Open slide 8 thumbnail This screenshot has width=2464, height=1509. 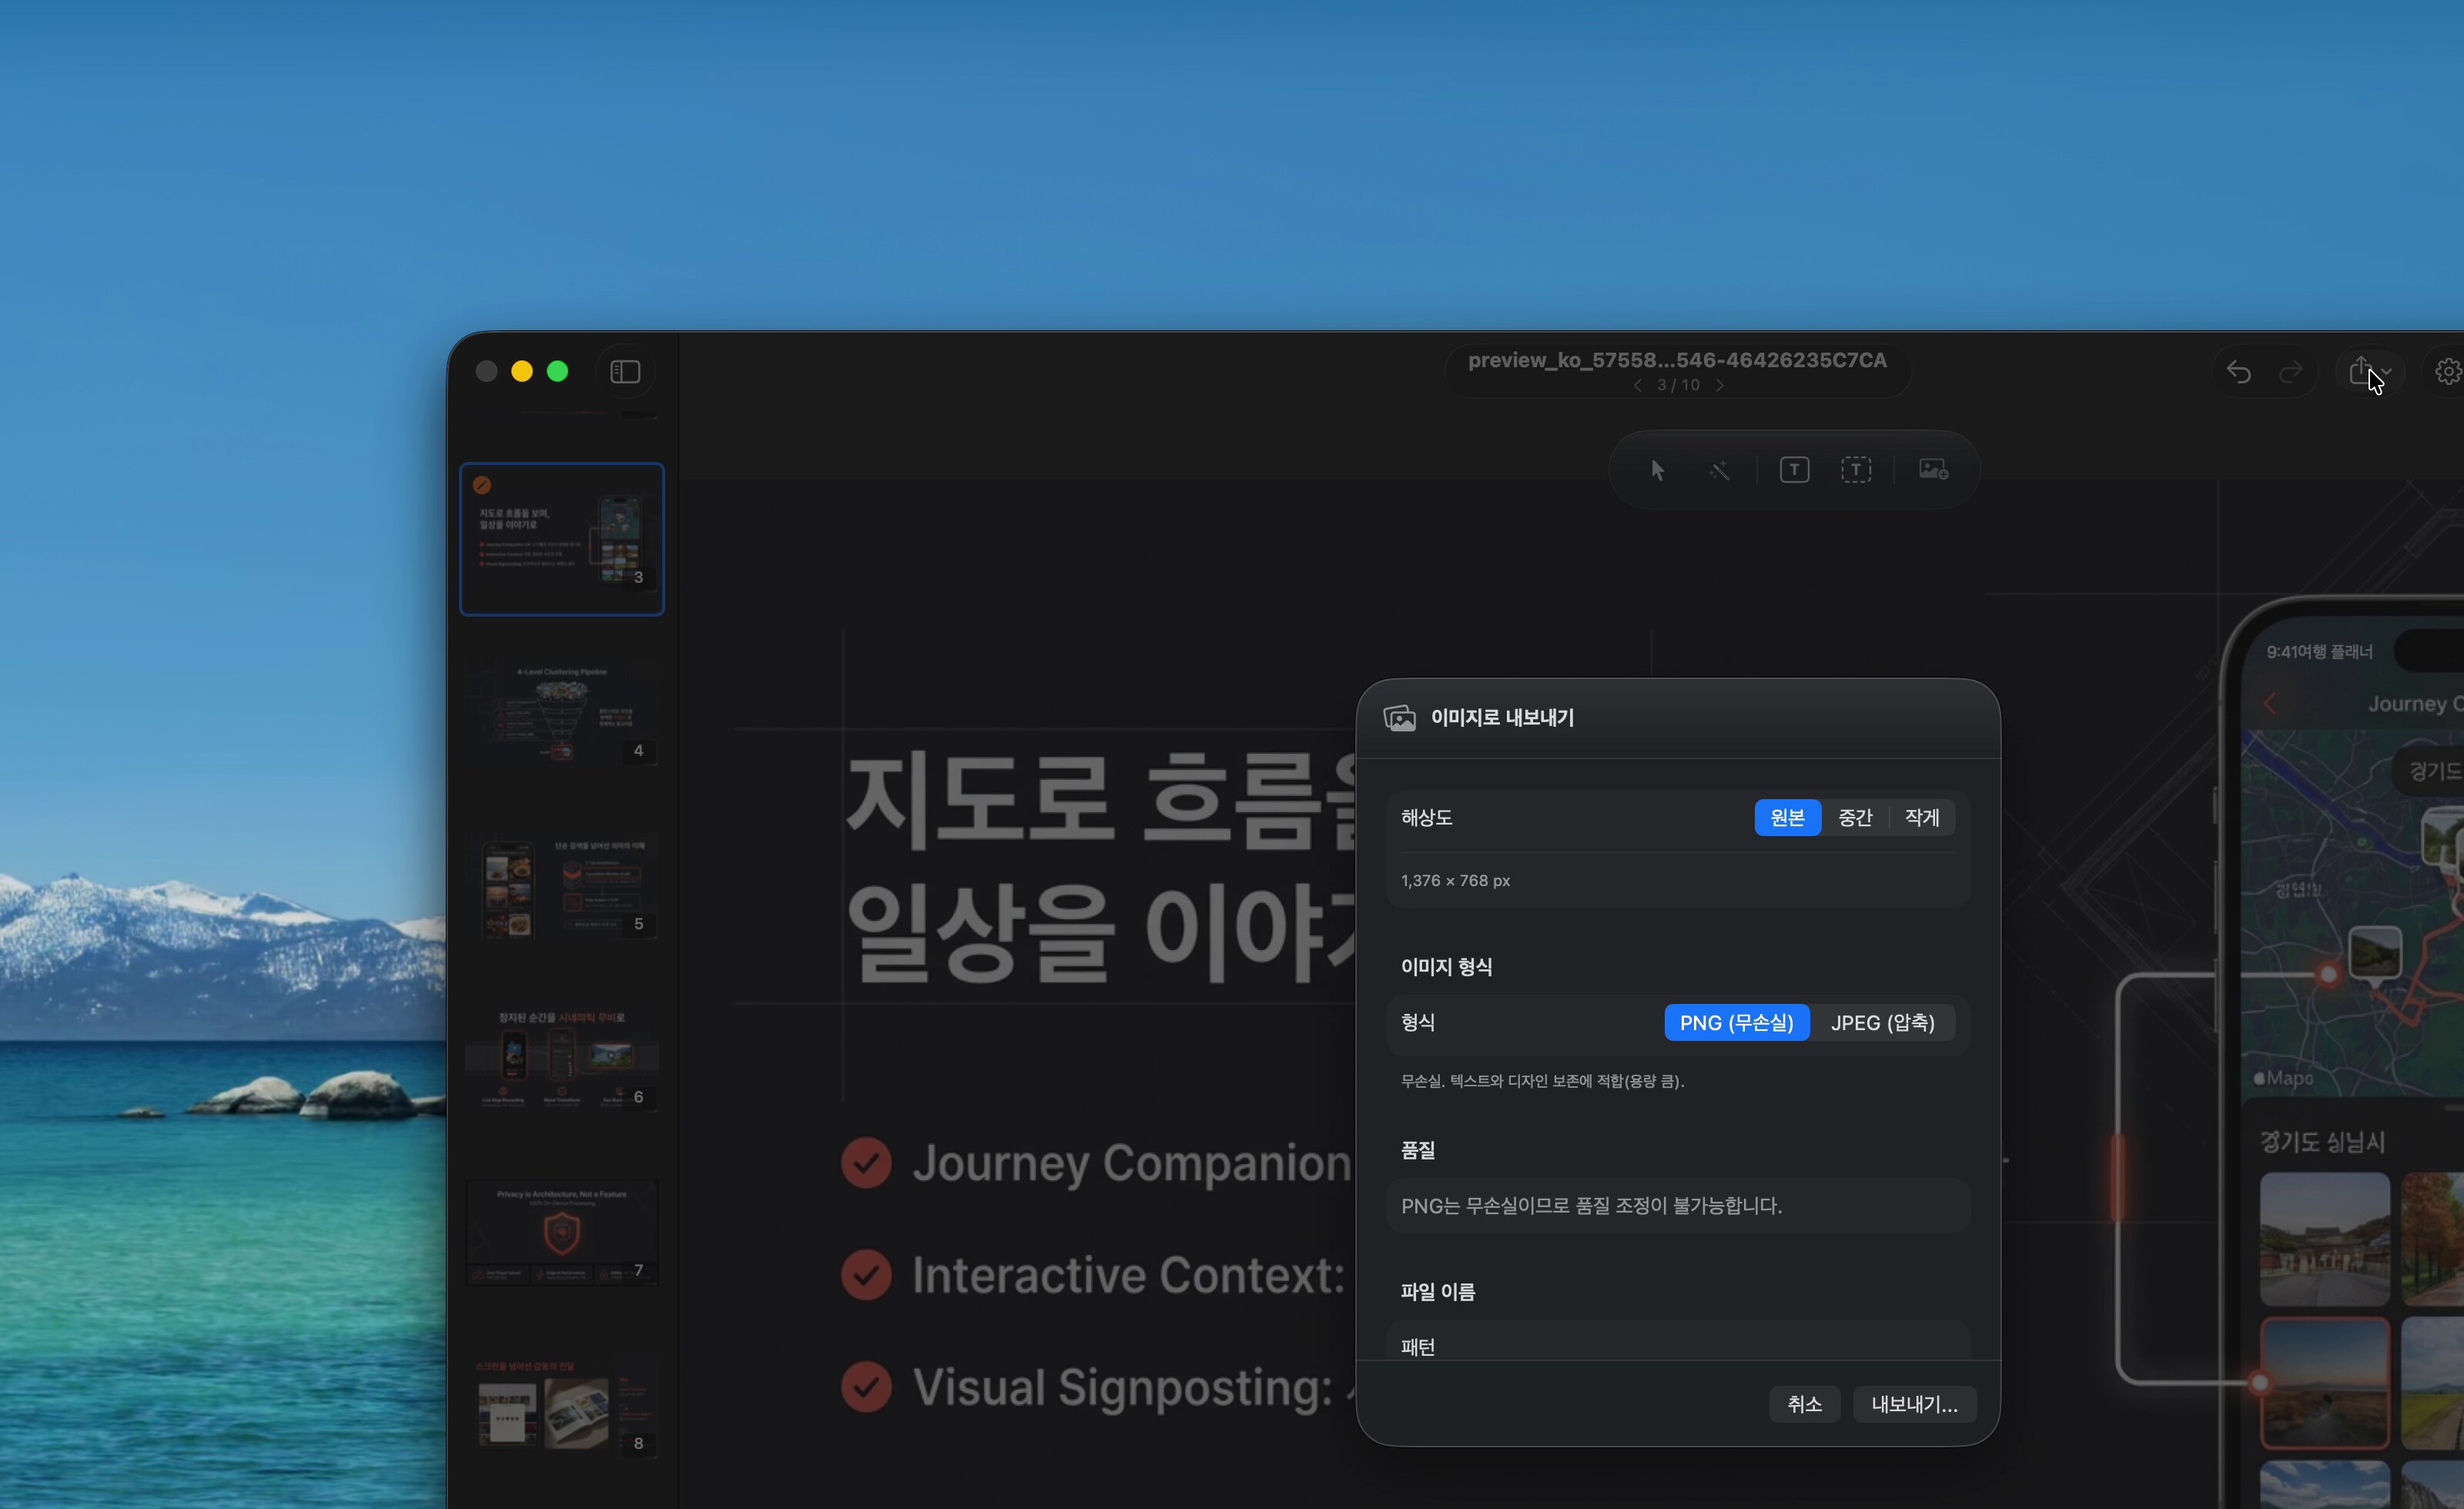562,1405
